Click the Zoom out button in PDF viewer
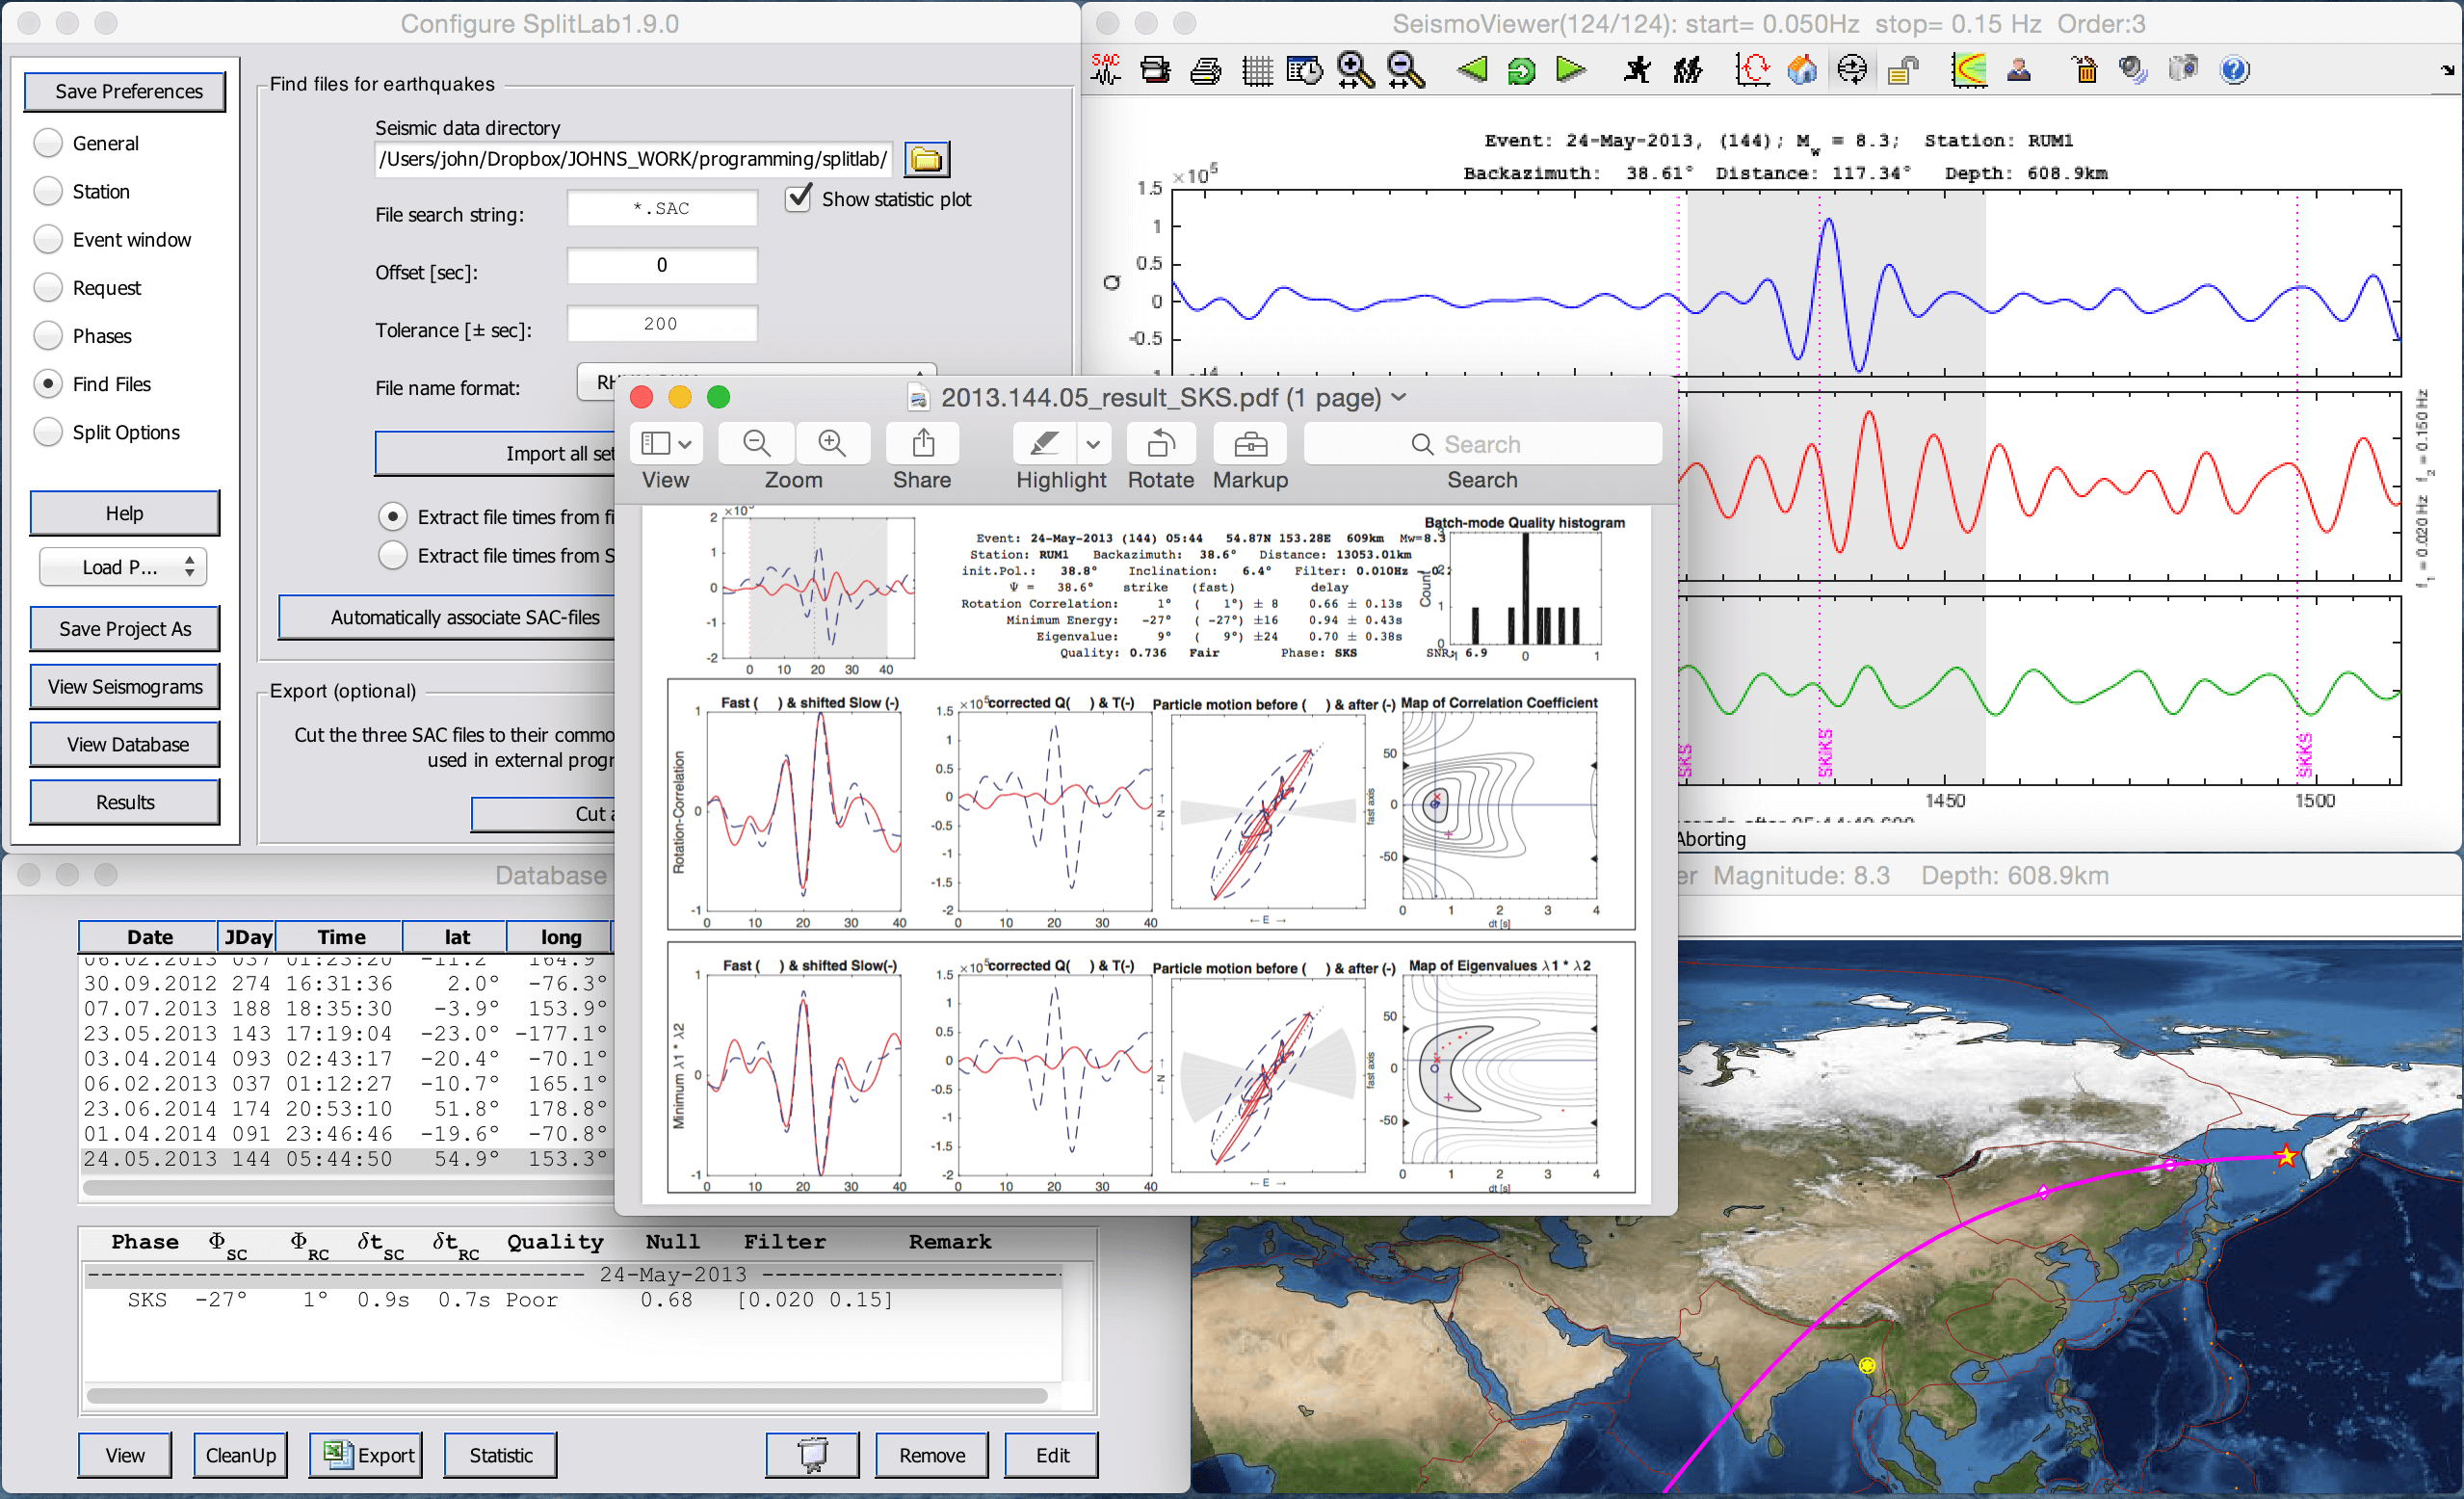Screen dimensions: 2464x1499 tap(757, 443)
